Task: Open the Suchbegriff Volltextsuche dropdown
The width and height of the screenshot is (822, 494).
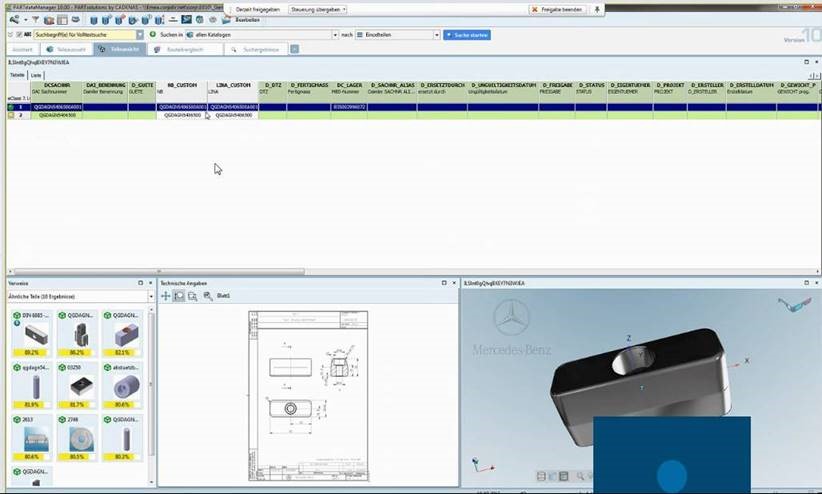Action: [x=140, y=35]
